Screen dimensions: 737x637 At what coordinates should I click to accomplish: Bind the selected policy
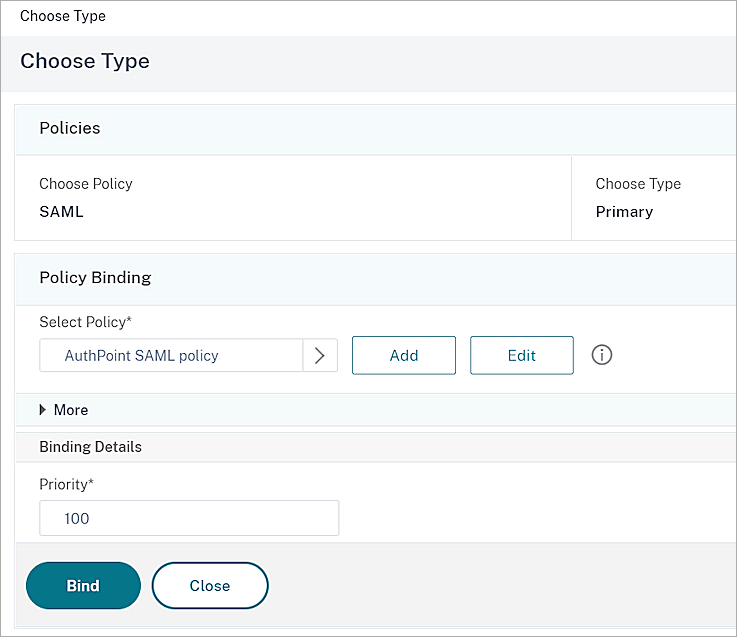click(83, 586)
